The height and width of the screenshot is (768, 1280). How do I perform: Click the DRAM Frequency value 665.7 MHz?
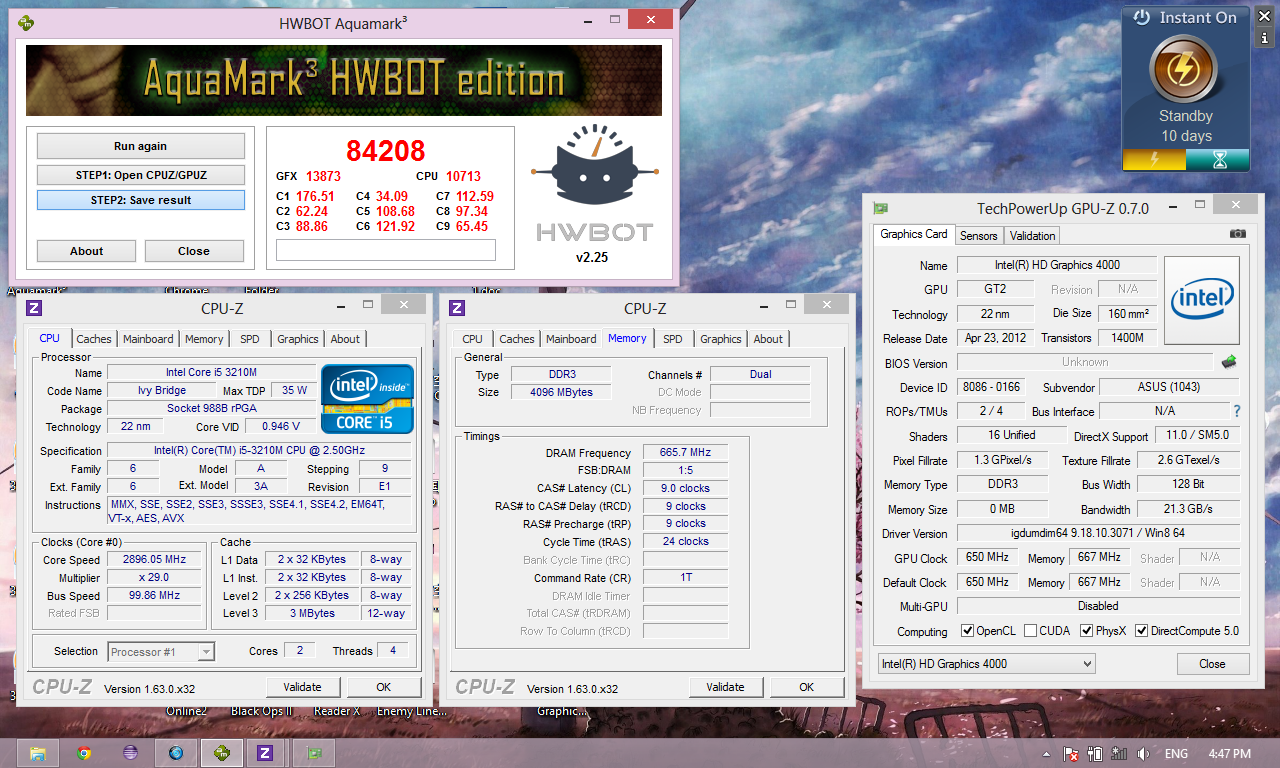[x=685, y=453]
